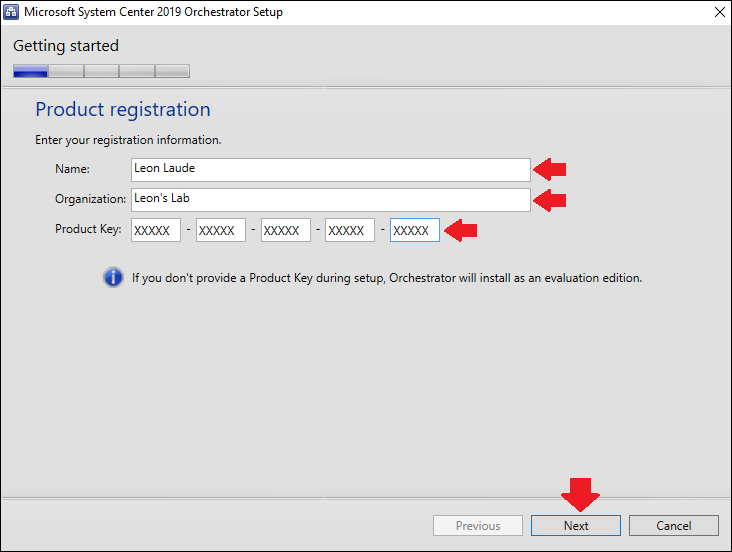732x552 pixels.
Task: Click the Product registration heading
Action: pos(123,110)
